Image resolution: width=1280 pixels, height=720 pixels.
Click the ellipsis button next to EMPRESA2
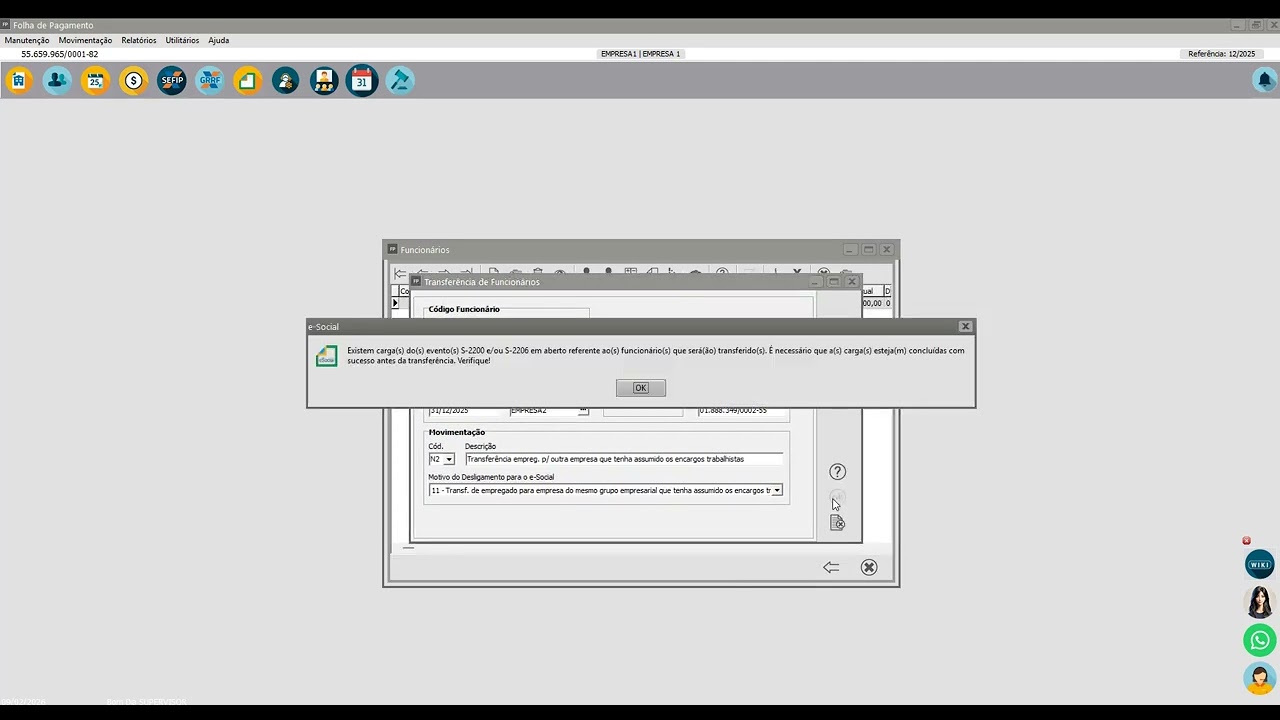click(x=584, y=411)
